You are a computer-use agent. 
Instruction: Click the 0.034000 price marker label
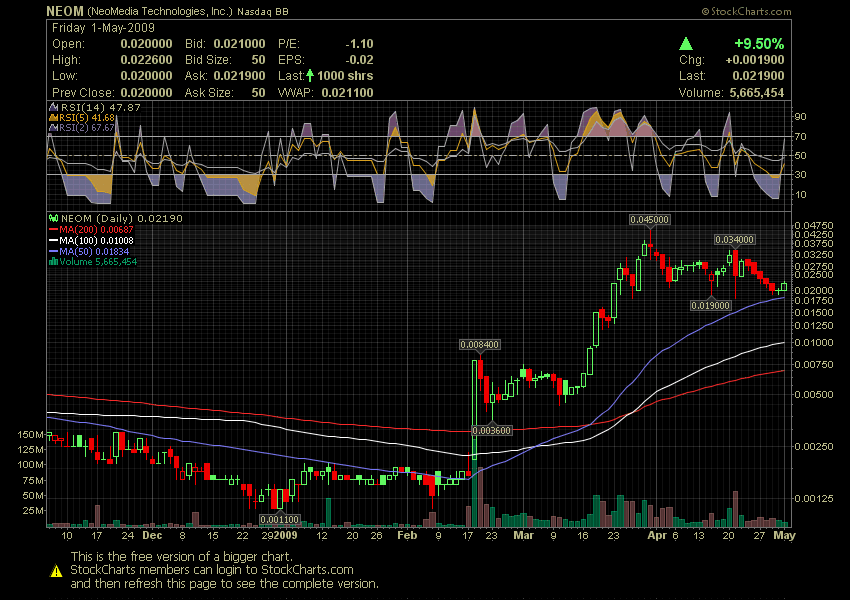(x=735, y=240)
